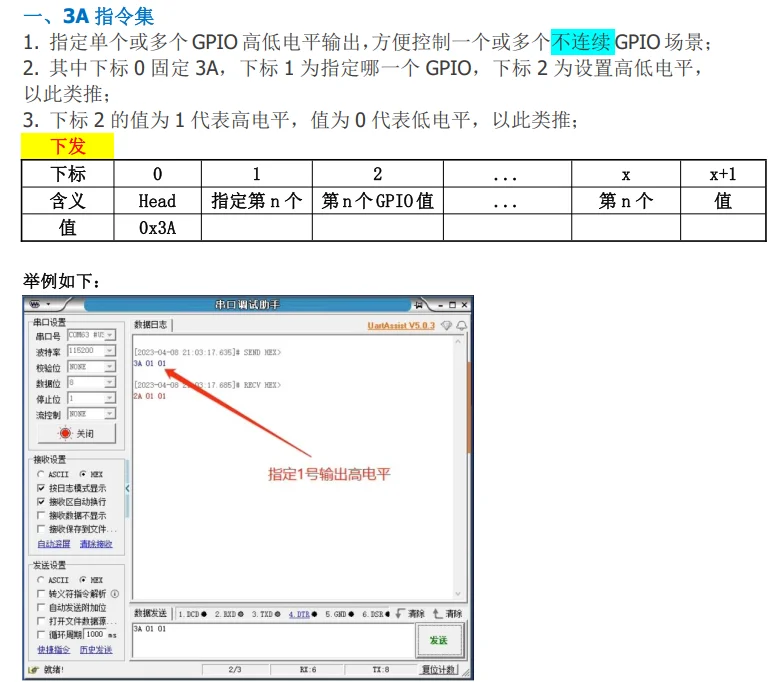Click the small arrow beside the logo icon
Viewport: 770px width, 682px height.
click(48, 304)
